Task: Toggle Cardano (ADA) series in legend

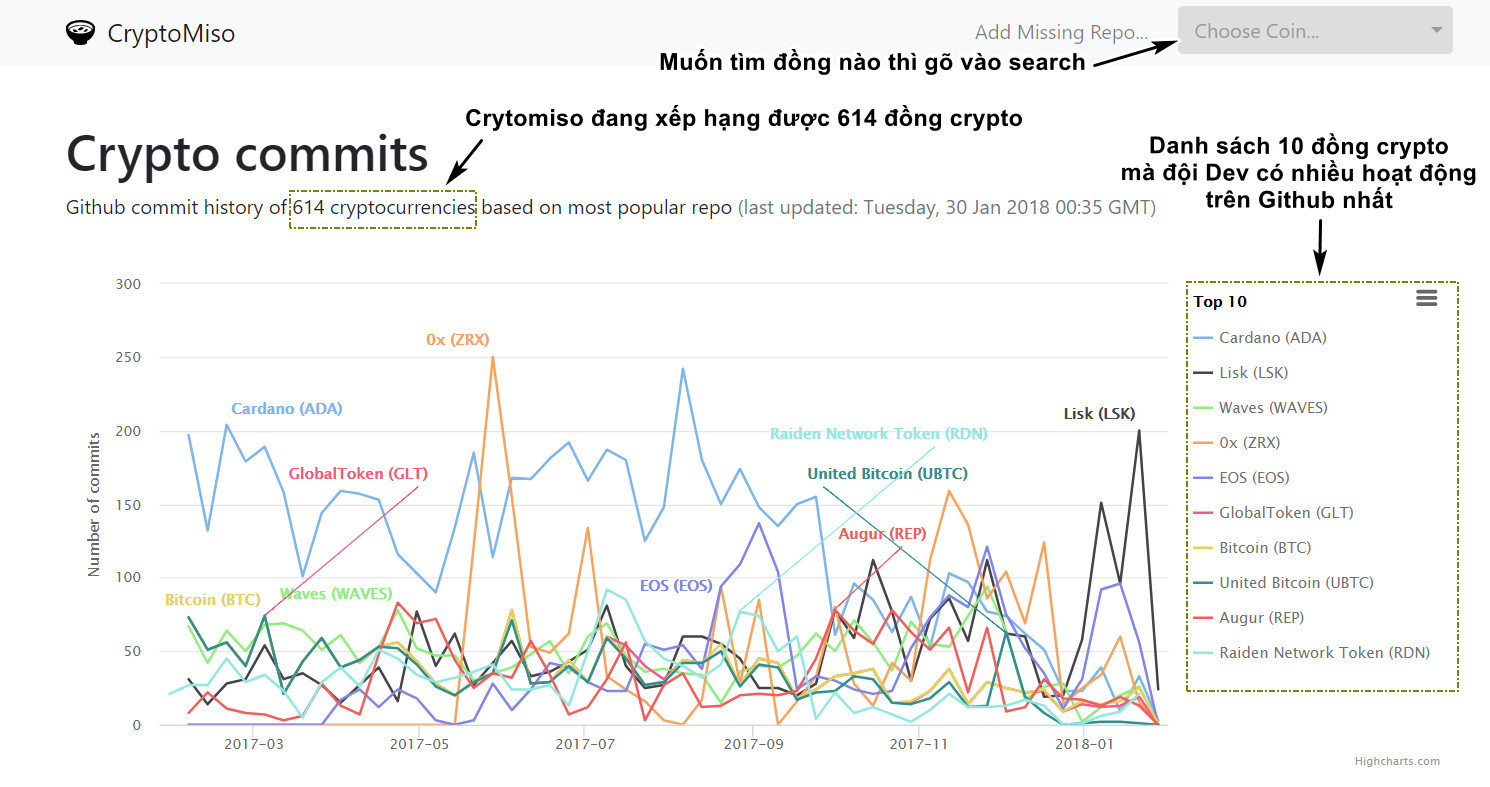Action: point(1272,338)
